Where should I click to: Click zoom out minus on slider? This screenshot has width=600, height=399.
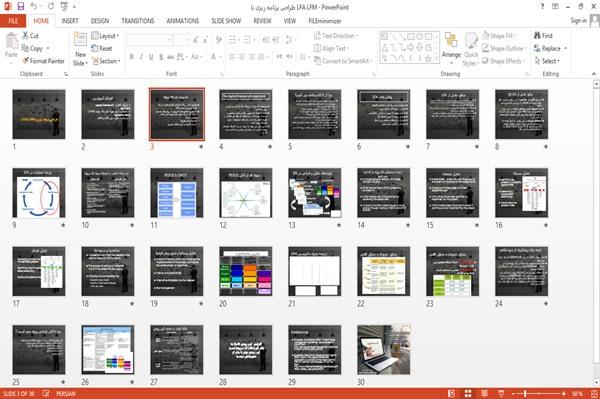pyautogui.click(x=514, y=393)
